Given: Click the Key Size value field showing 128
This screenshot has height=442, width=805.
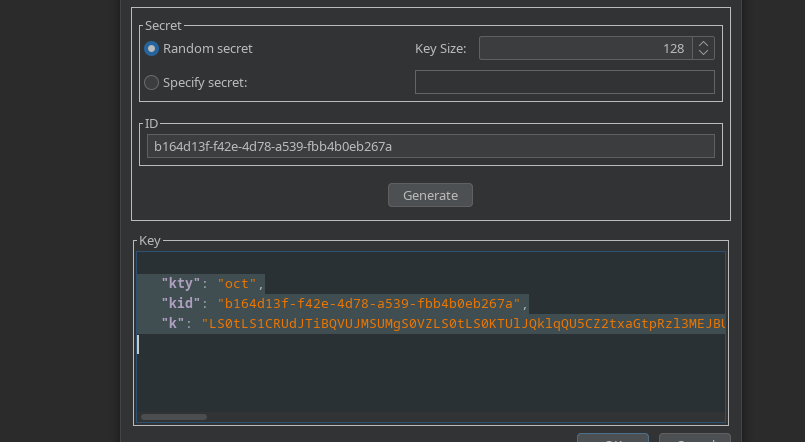Looking at the screenshot, I should (585, 48).
